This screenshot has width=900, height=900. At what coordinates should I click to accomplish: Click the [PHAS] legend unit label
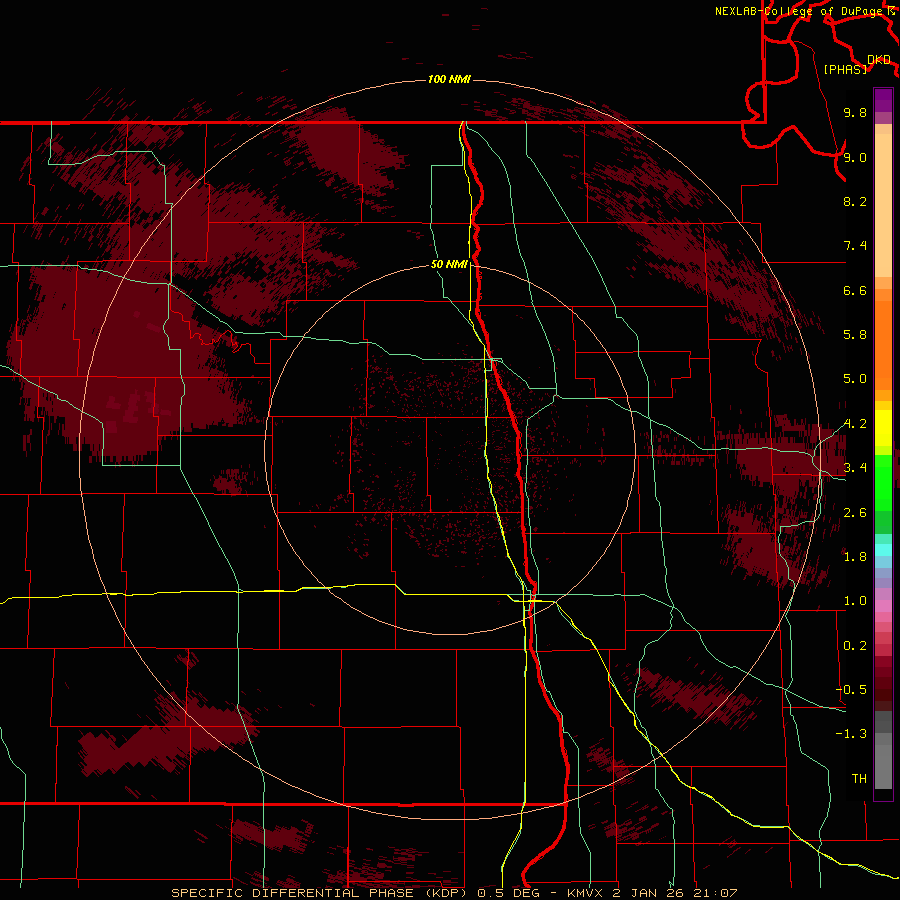[845, 70]
